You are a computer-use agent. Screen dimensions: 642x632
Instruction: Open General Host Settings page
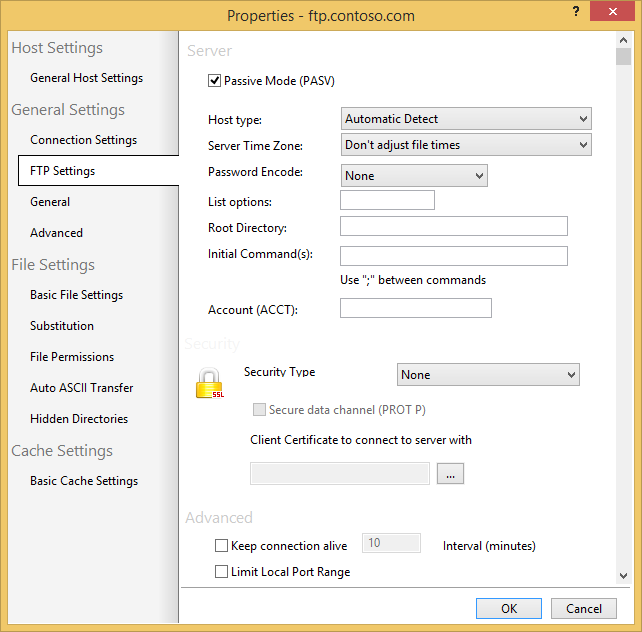click(x=86, y=78)
